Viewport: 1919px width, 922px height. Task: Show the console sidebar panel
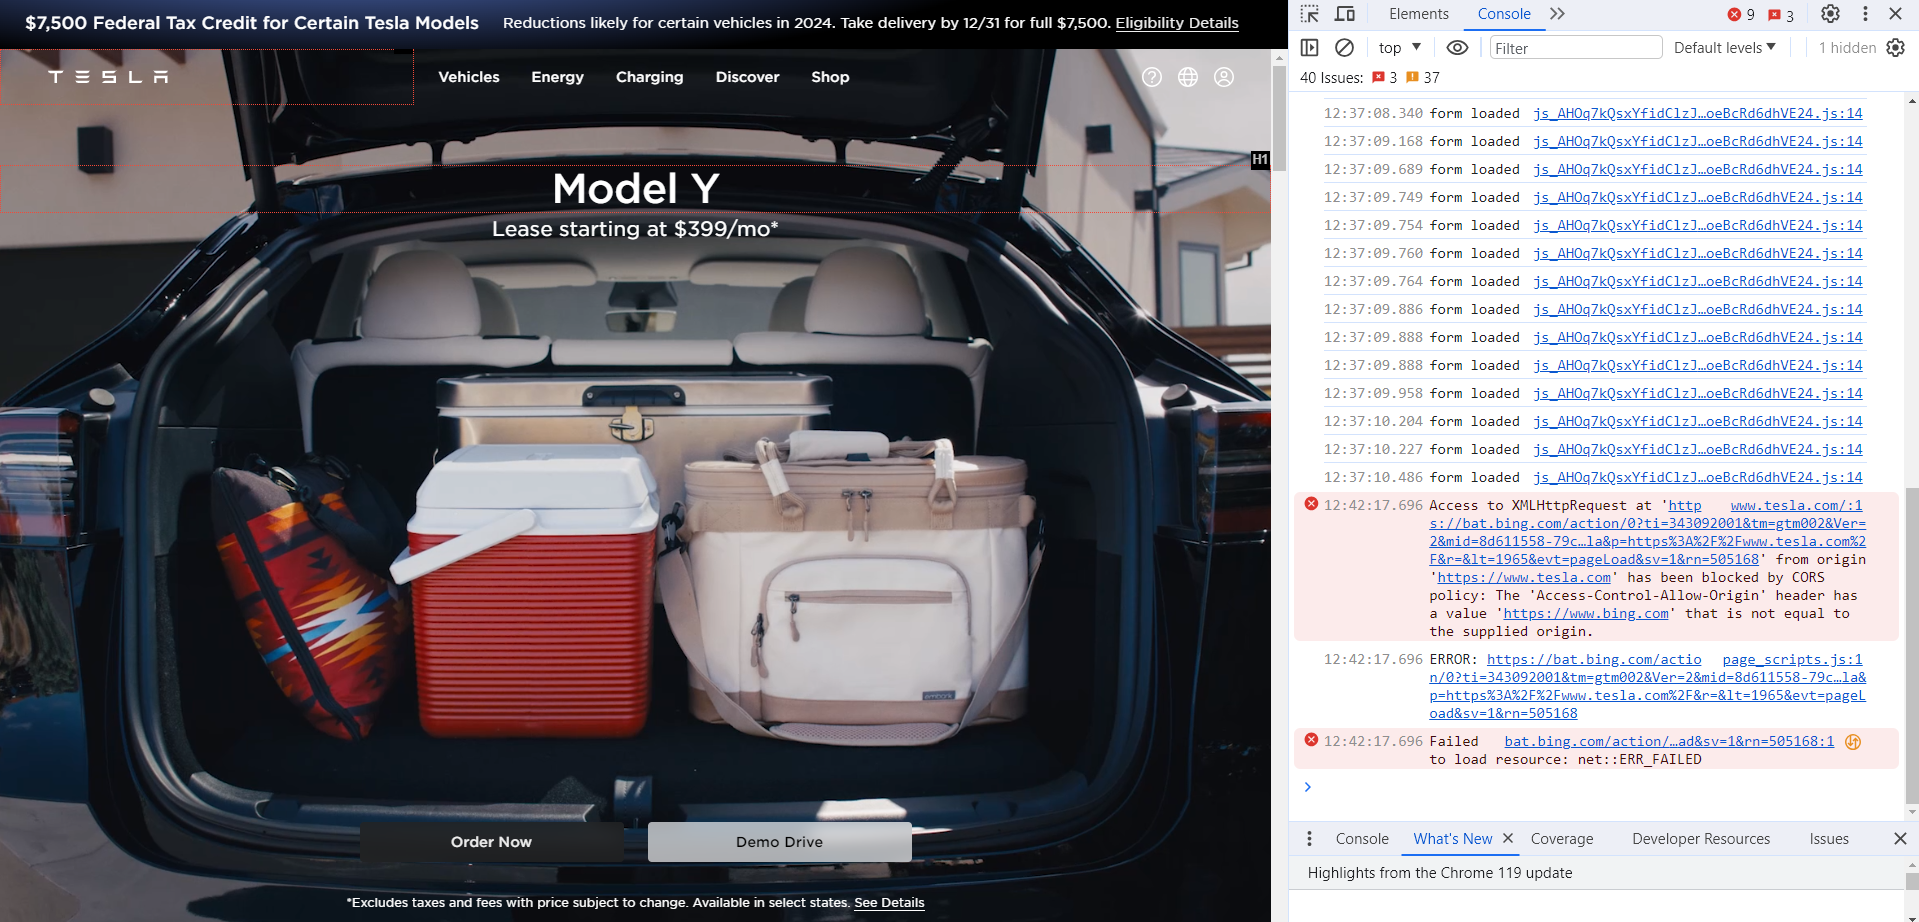coord(1310,48)
